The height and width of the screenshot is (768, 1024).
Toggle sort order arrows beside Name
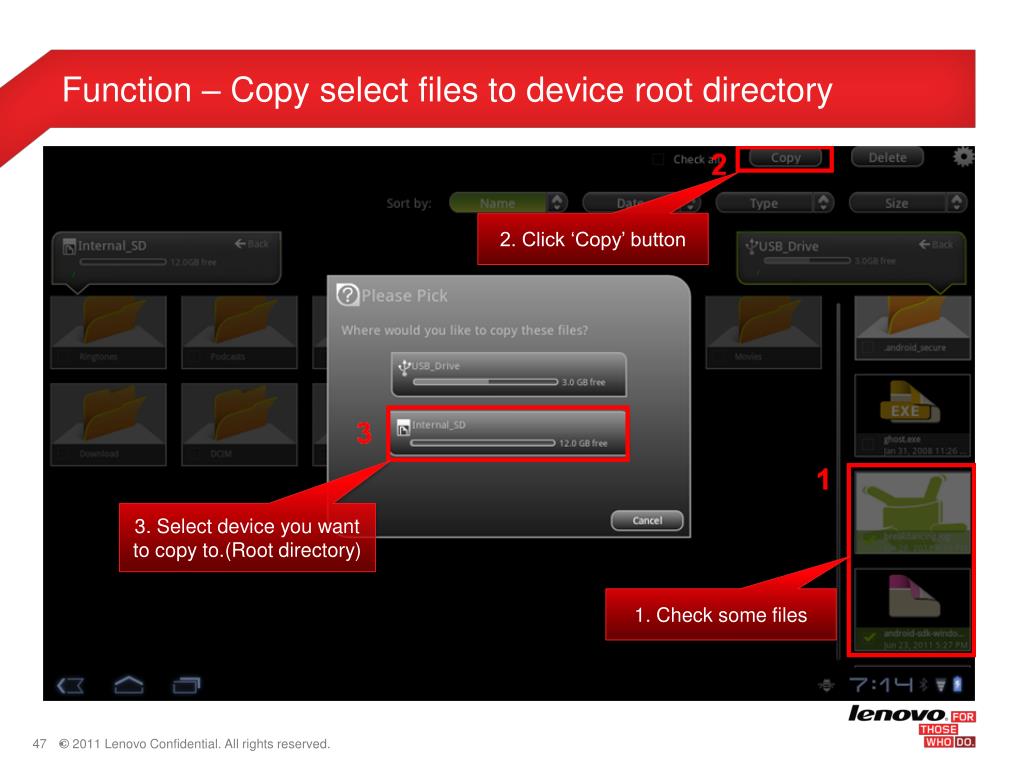(x=557, y=202)
